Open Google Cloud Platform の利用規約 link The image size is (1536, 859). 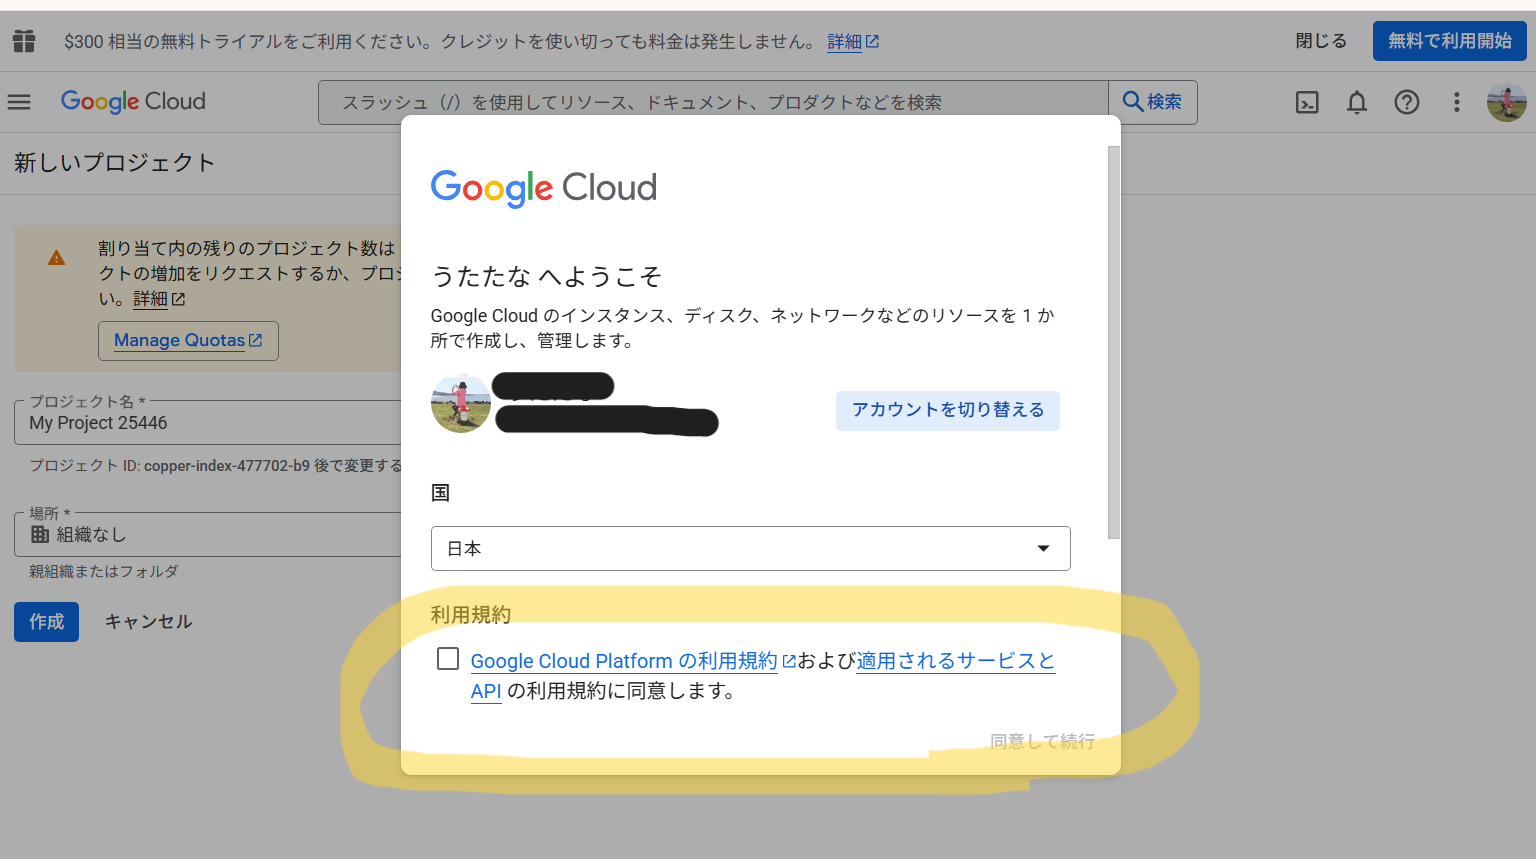[624, 661]
